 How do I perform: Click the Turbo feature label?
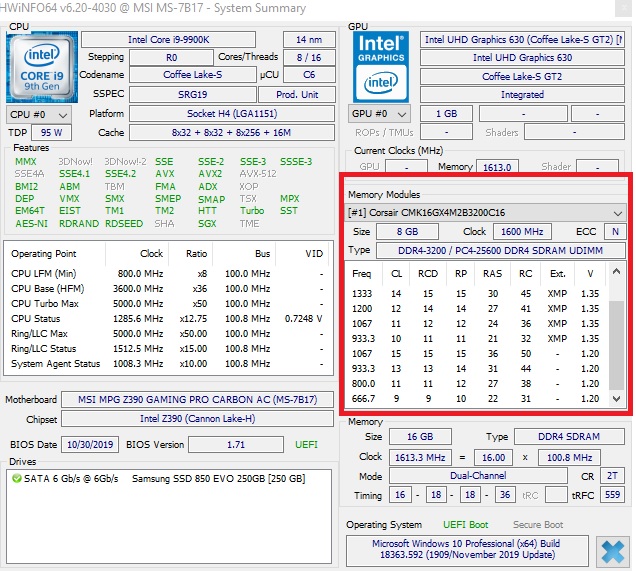[x=252, y=211]
